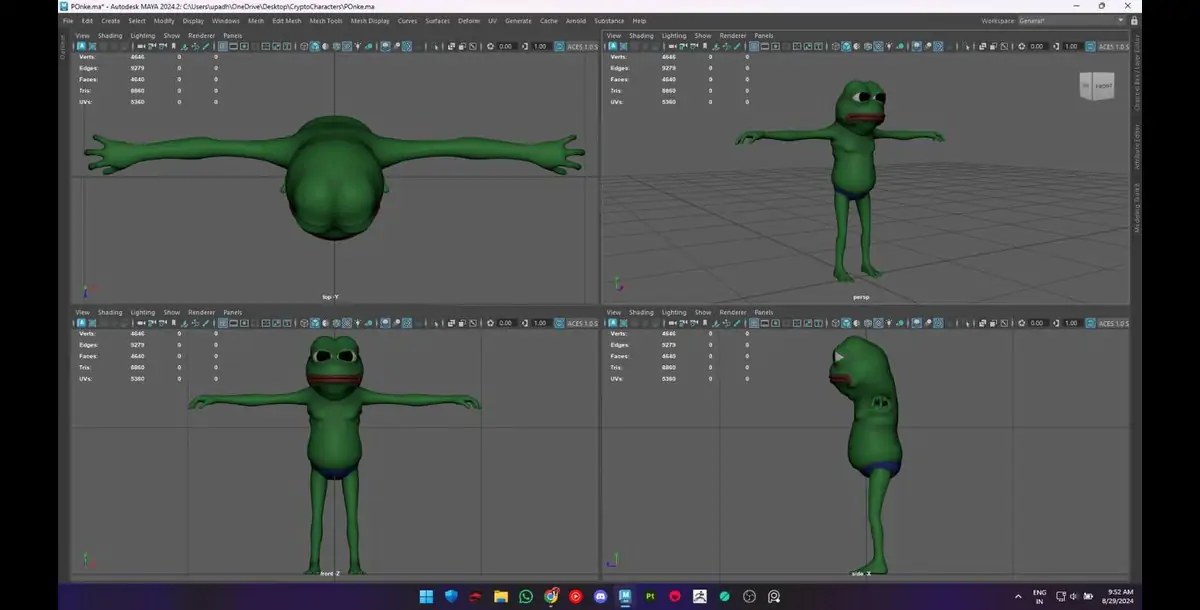Click the Windows Start button

(x=427, y=597)
